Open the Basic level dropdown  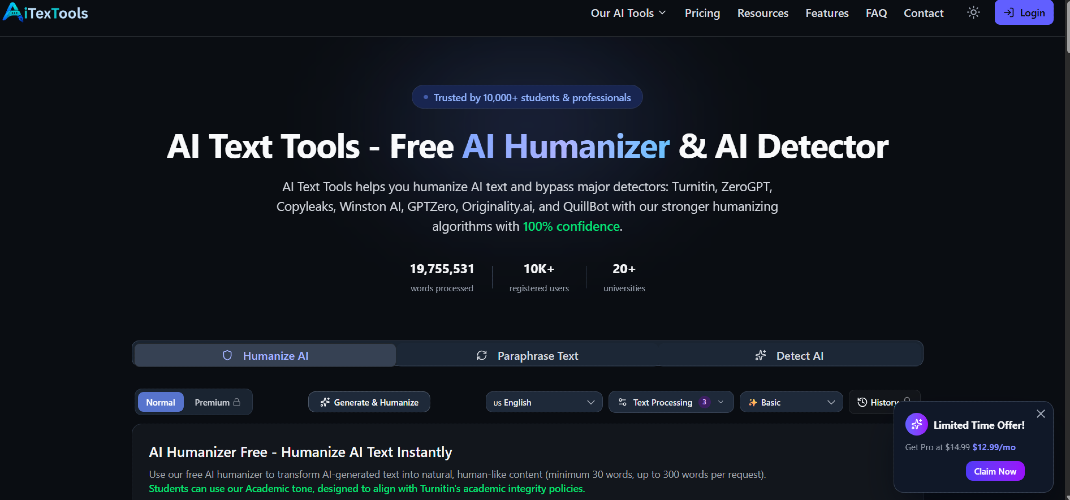tap(792, 402)
